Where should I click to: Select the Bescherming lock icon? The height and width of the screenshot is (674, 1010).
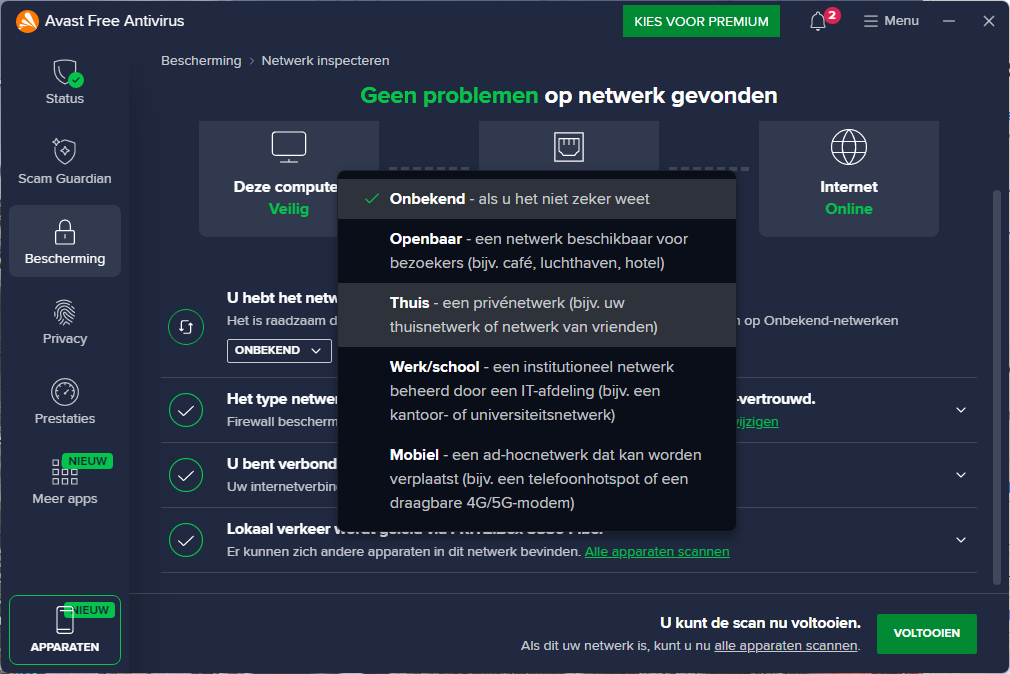click(x=64, y=233)
